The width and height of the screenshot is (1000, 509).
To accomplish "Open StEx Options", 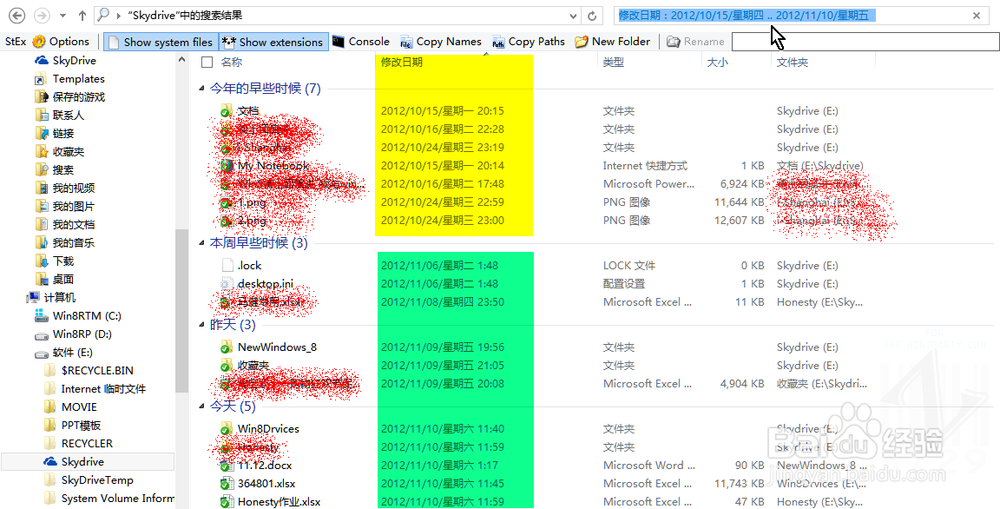I will 61,41.
